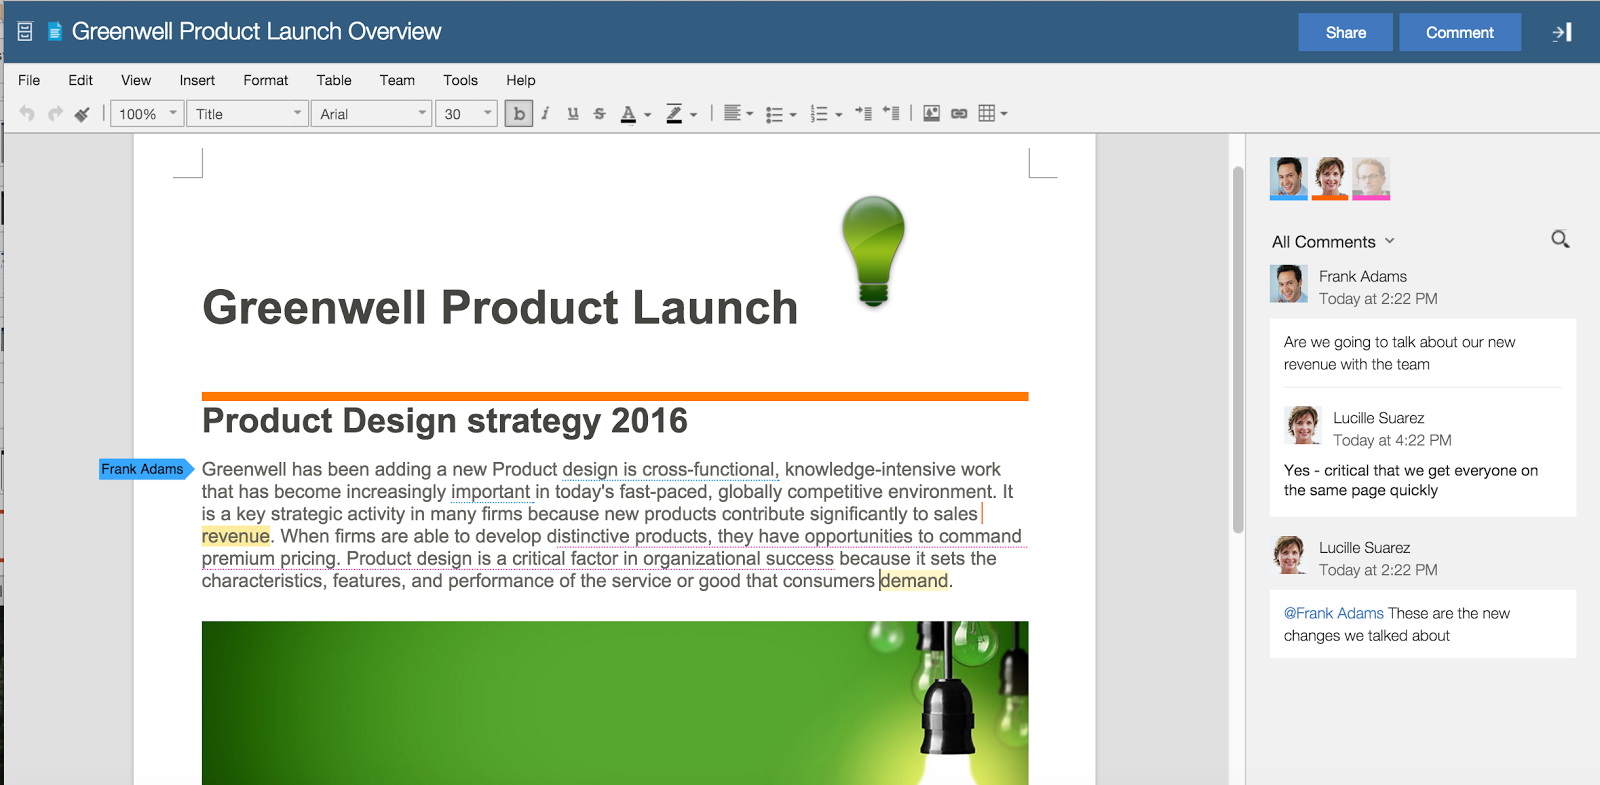Viewport: 1600px width, 785px height.
Task: Click the Share button
Action: point(1345,32)
